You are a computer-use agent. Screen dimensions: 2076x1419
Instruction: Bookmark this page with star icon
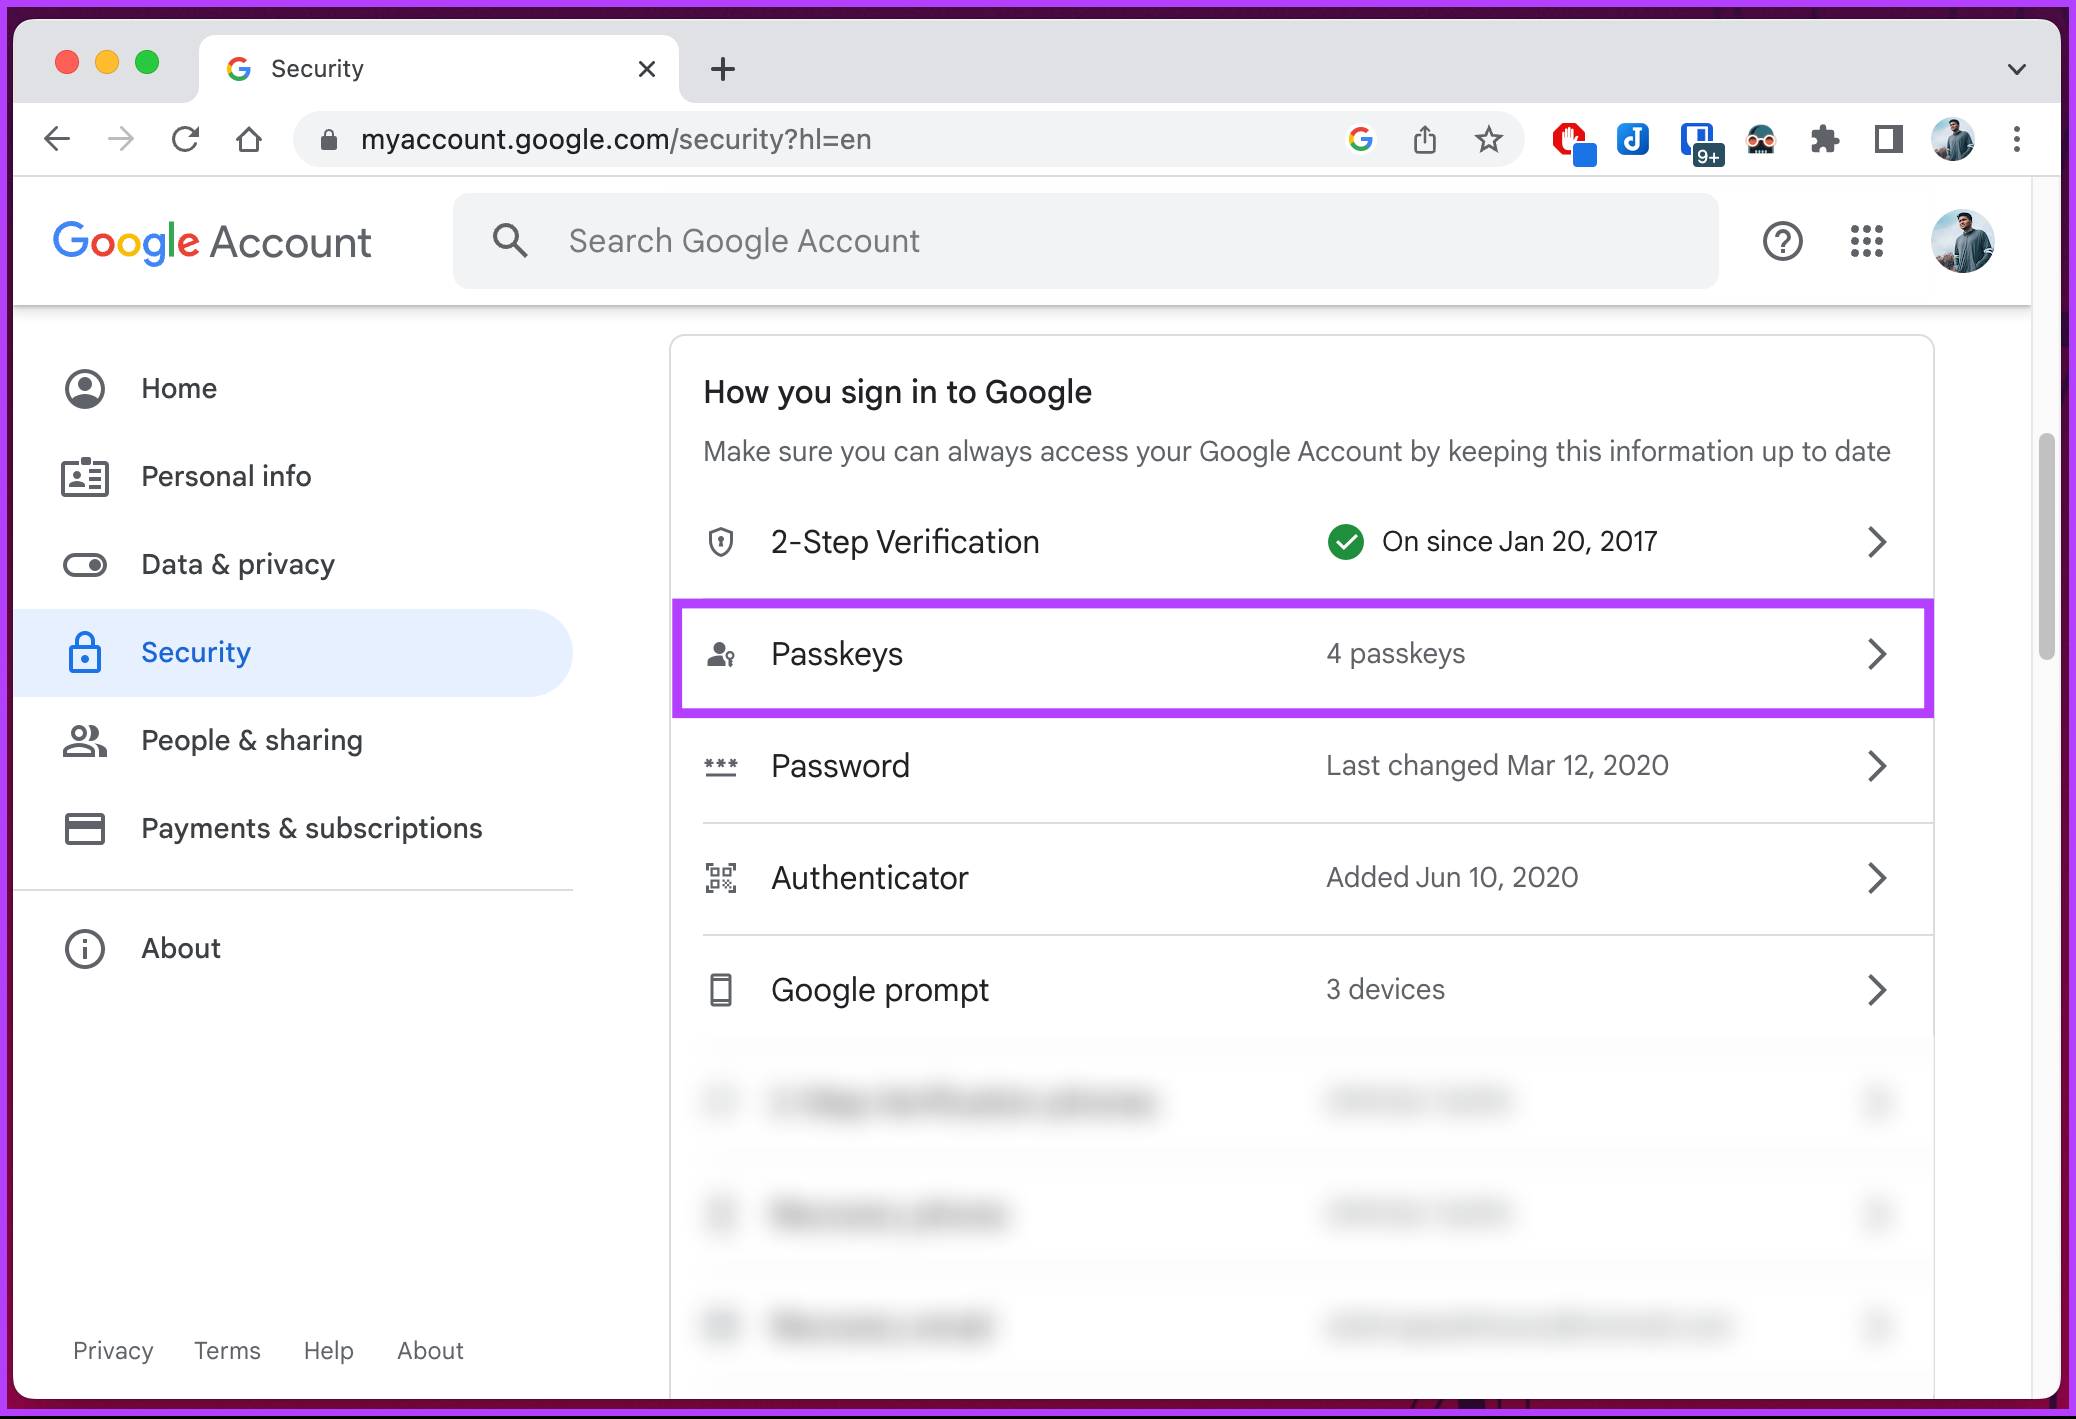[x=1489, y=139]
